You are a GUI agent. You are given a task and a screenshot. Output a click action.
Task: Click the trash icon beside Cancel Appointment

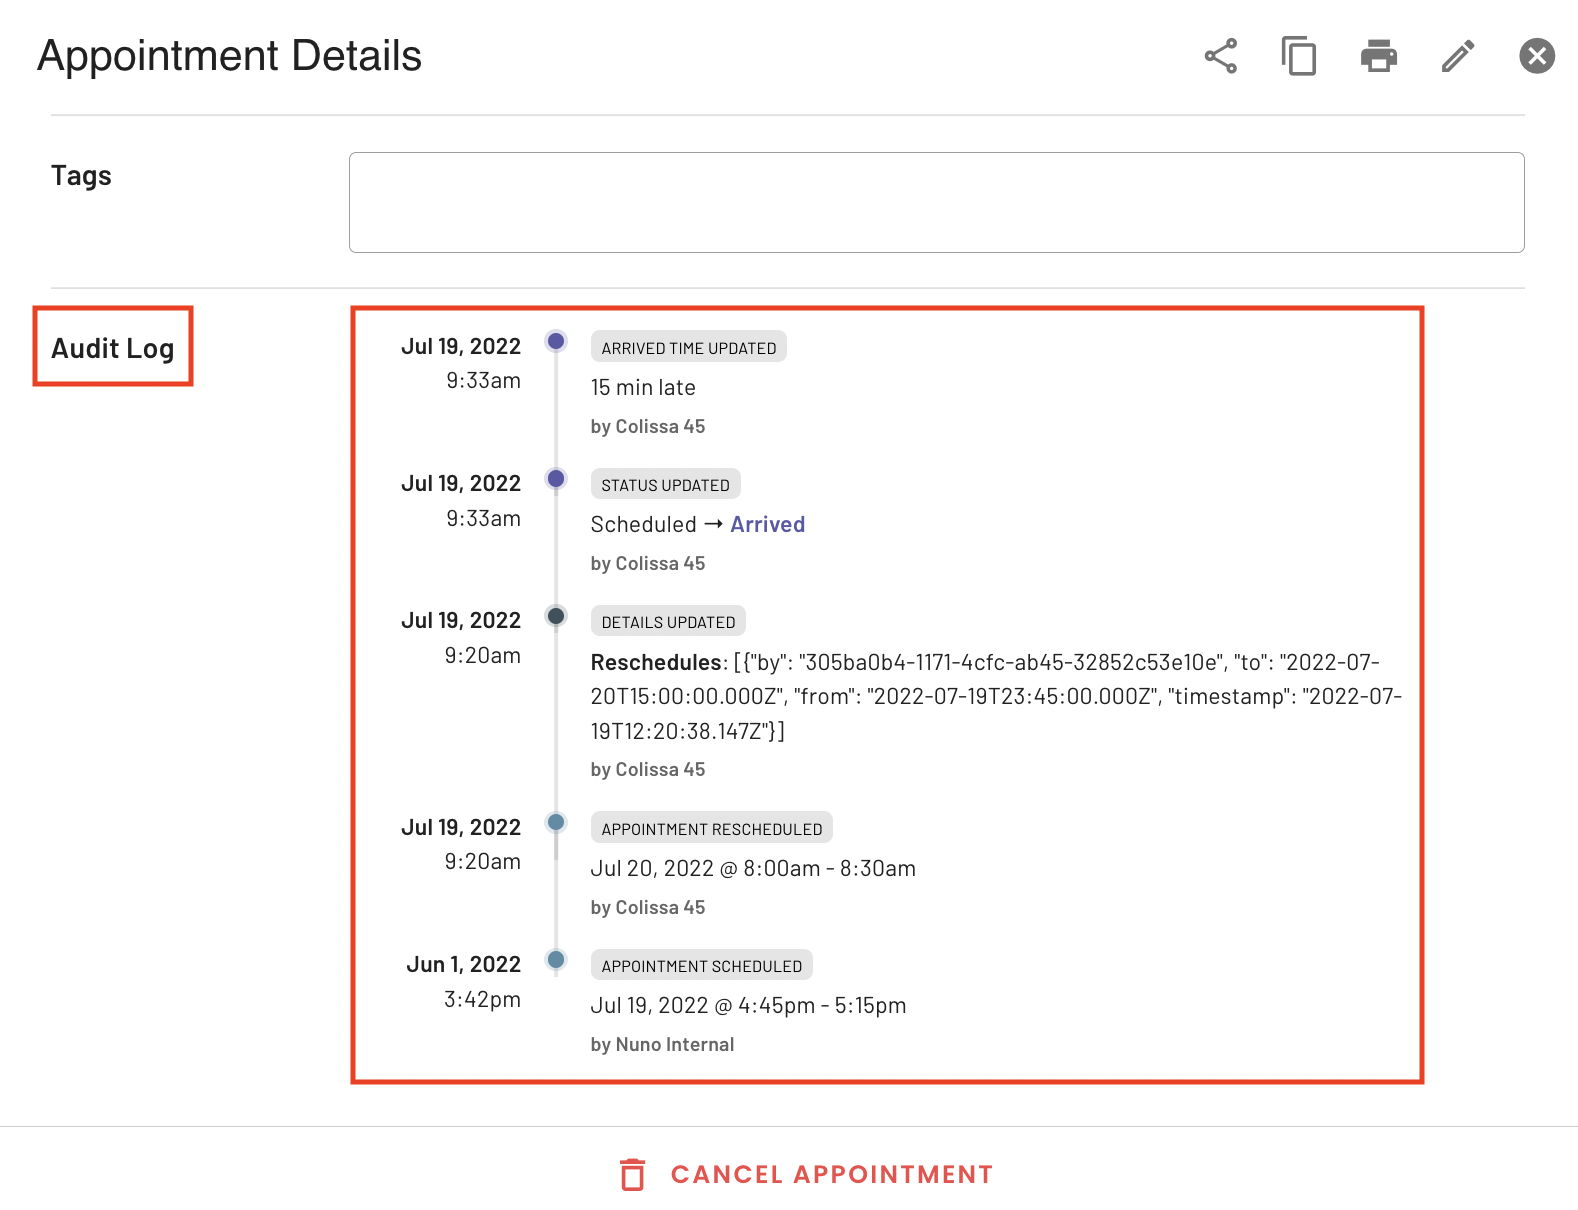[x=632, y=1174]
